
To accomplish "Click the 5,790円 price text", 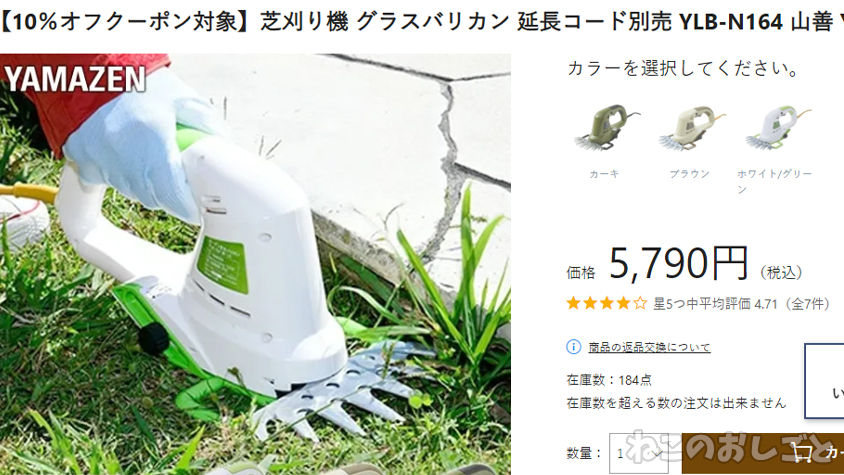I will (679, 263).
